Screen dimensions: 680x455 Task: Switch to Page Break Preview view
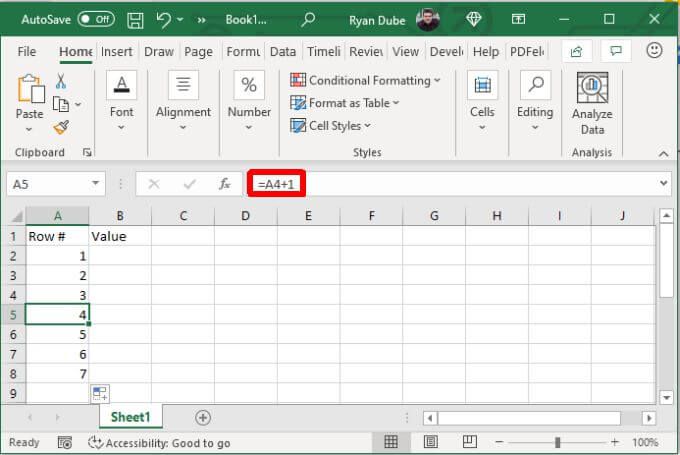pyautogui.click(x=470, y=442)
